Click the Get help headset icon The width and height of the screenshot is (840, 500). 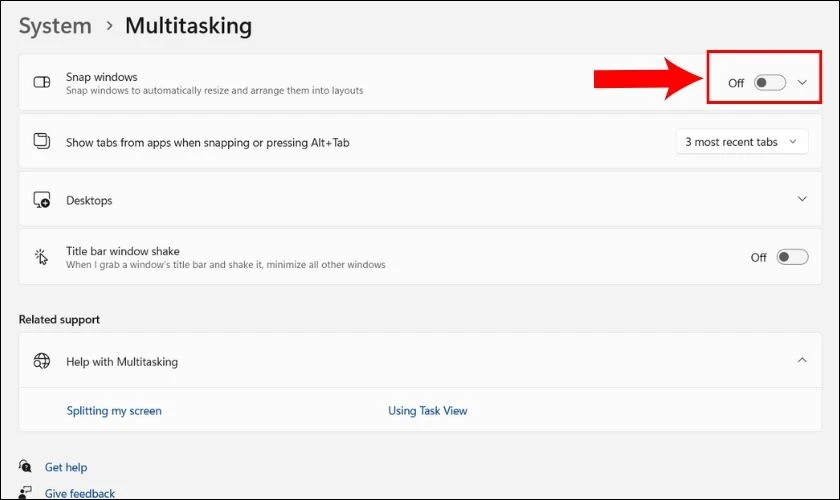click(x=25, y=466)
